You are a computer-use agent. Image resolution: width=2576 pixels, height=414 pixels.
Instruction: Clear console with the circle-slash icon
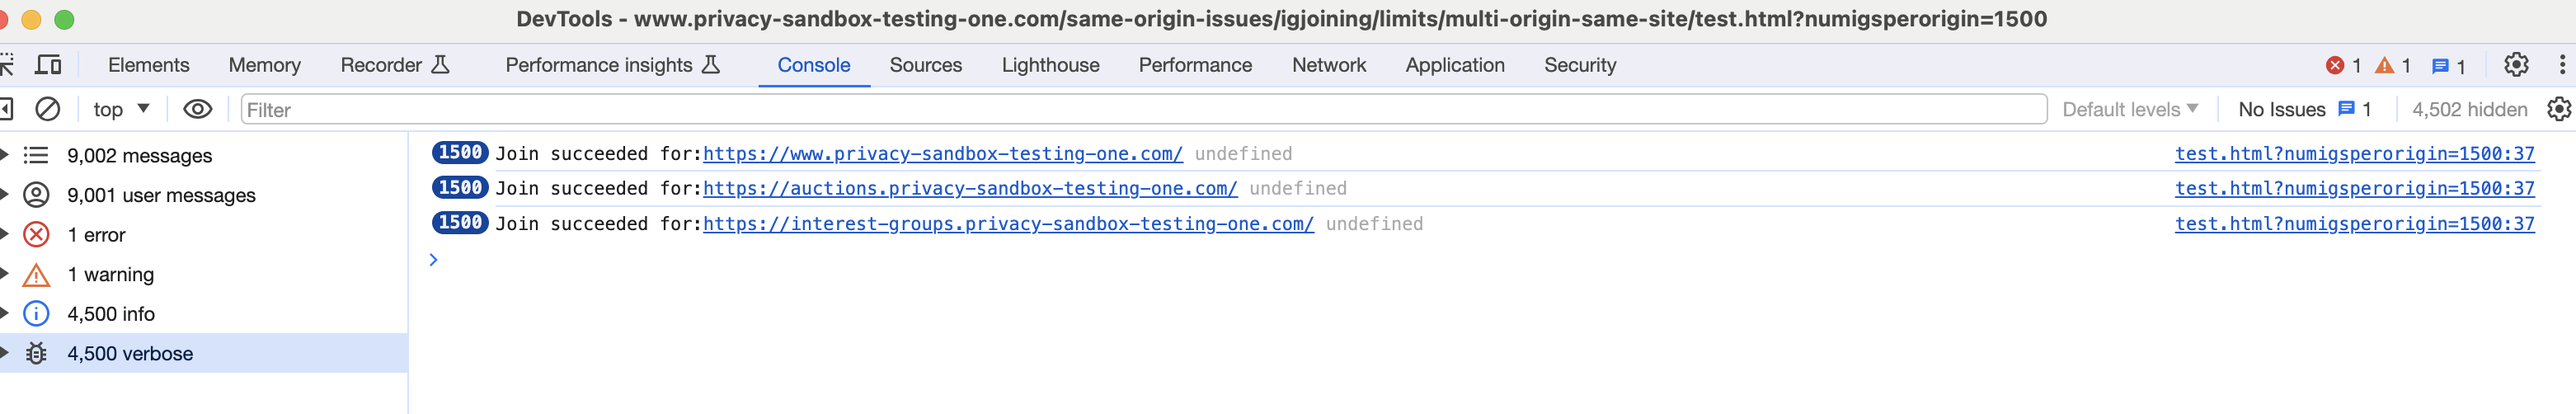click(x=47, y=109)
